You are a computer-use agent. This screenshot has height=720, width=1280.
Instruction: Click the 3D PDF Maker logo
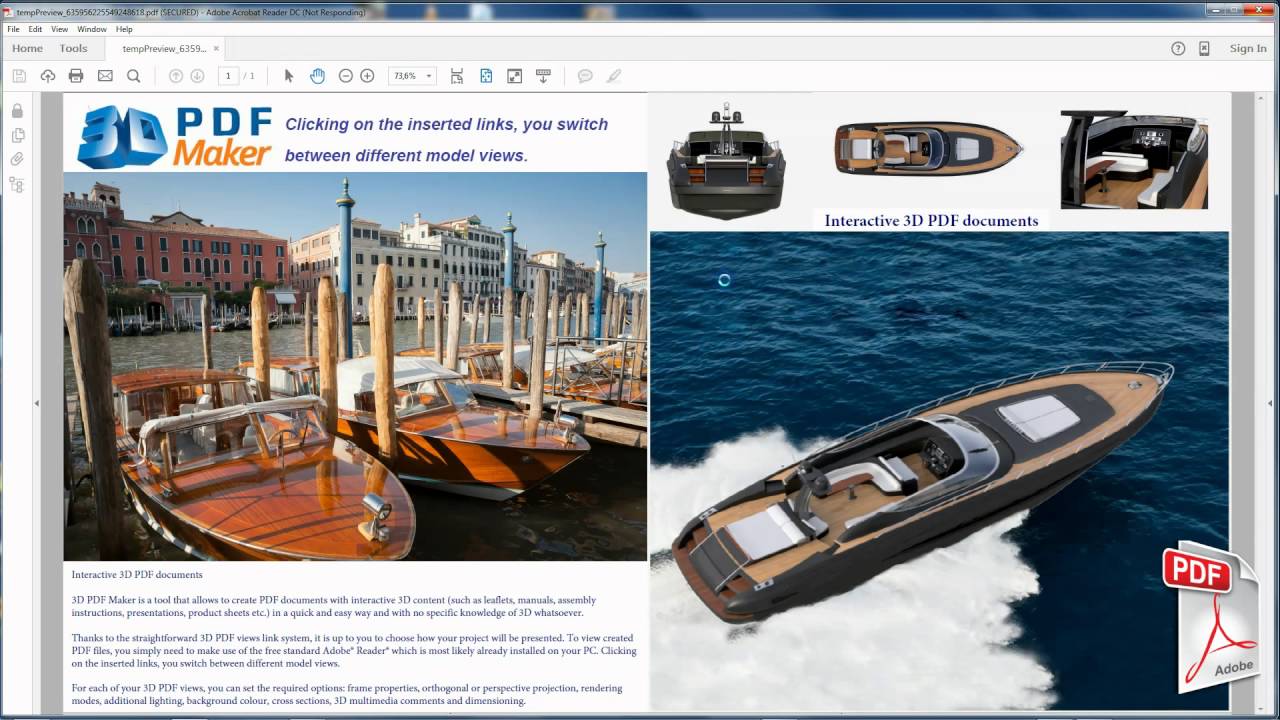(x=174, y=136)
